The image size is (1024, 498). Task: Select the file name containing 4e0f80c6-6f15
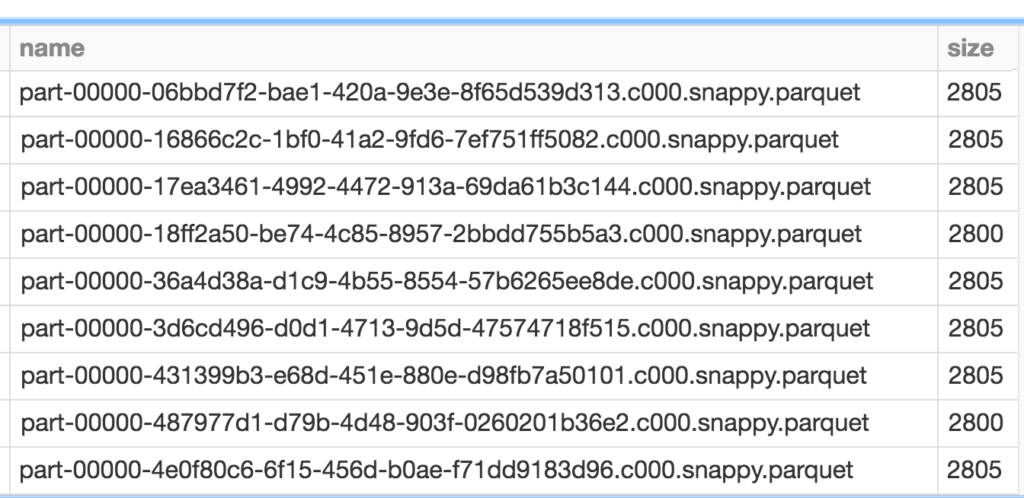(x=437, y=469)
